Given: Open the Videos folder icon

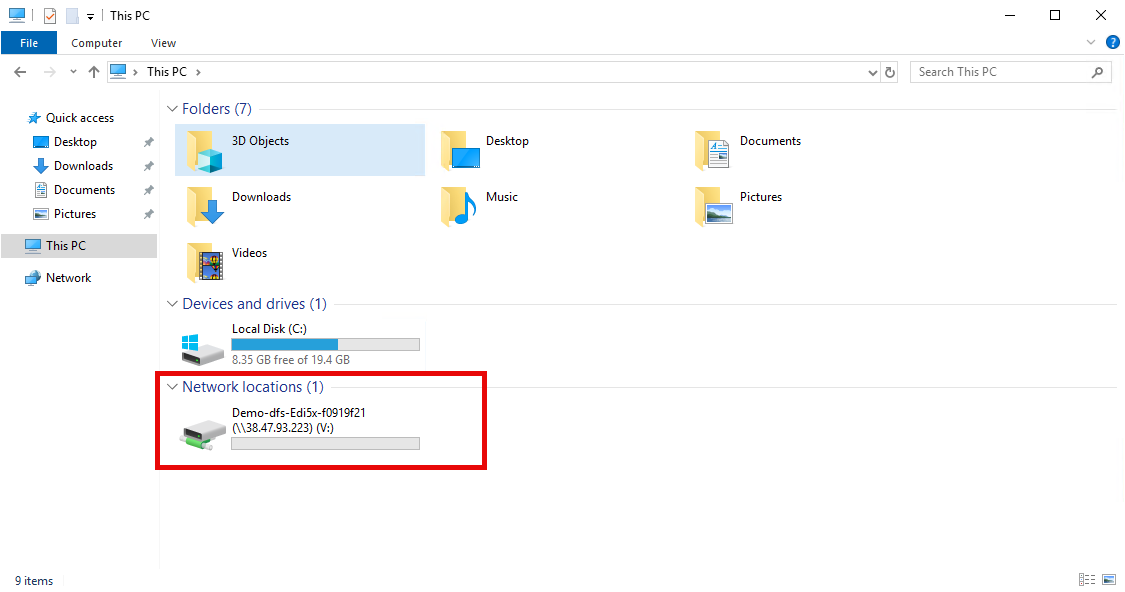Looking at the screenshot, I should point(205,262).
